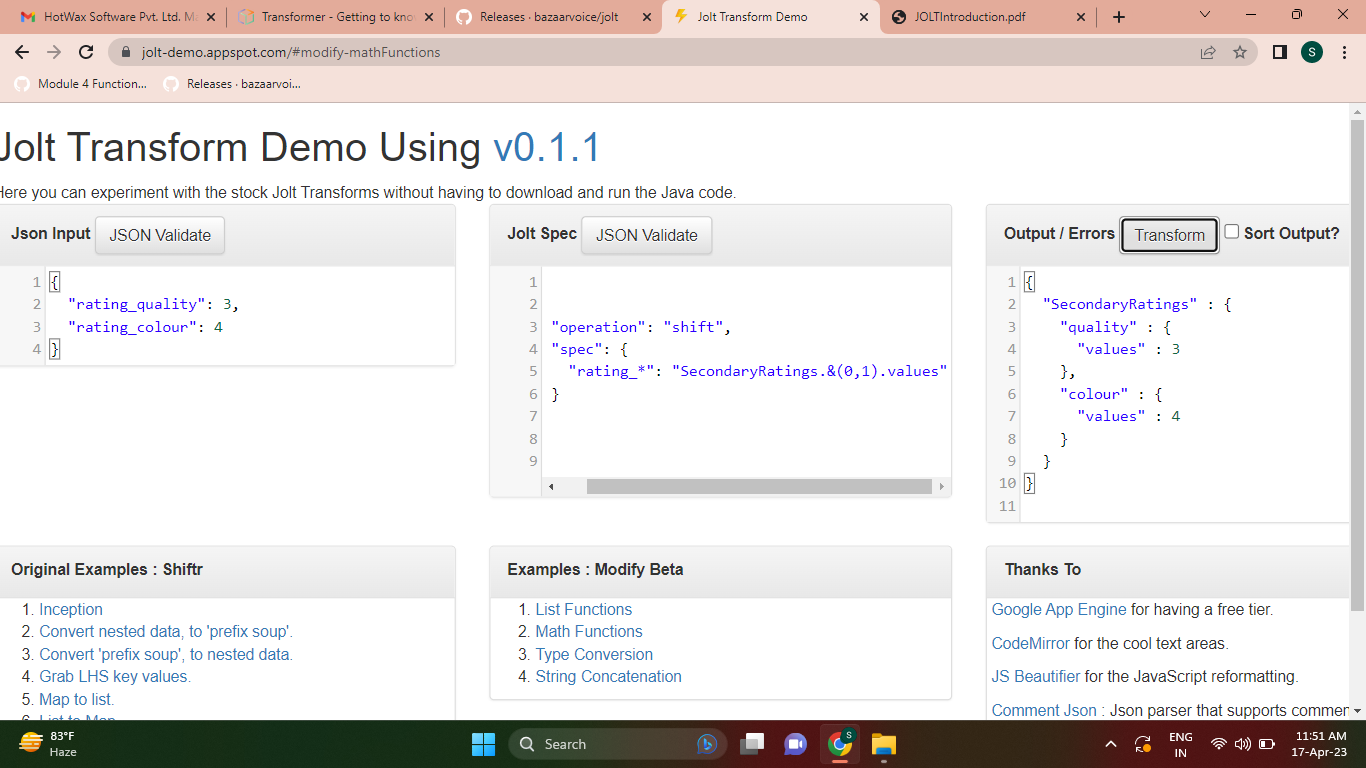Viewport: 1366px width, 768px height.
Task: Run the Transform button
Action: [x=1170, y=235]
